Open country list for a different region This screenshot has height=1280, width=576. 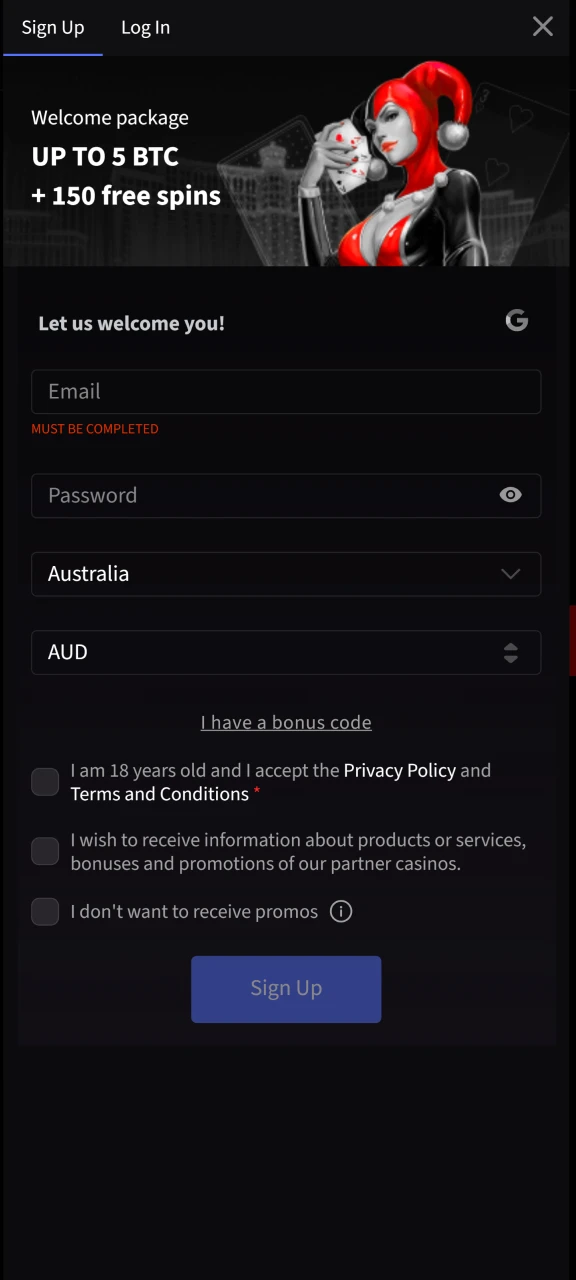click(x=286, y=573)
